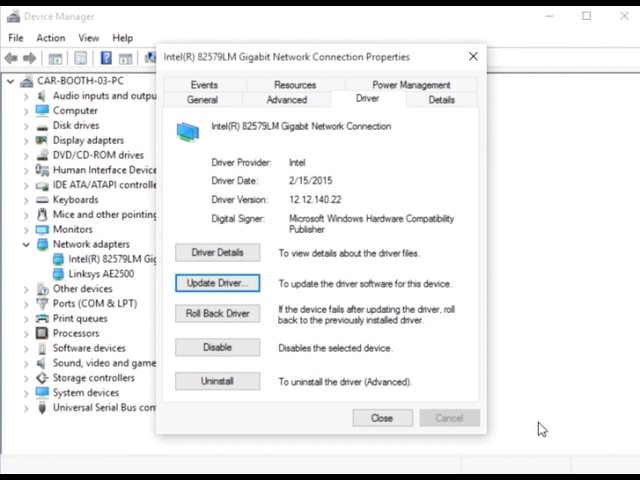Click the Driver Details button
640x480 pixels.
coord(218,253)
